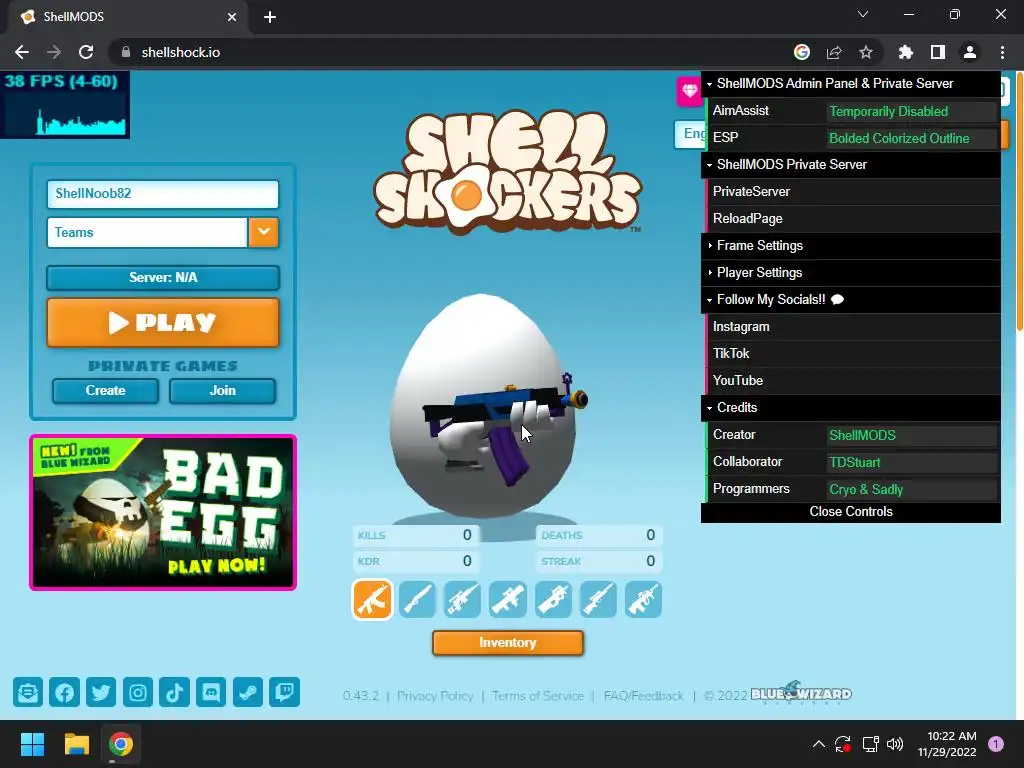Click the Bad Egg Play Now banner
This screenshot has height=768, width=1024.
pyautogui.click(x=163, y=513)
